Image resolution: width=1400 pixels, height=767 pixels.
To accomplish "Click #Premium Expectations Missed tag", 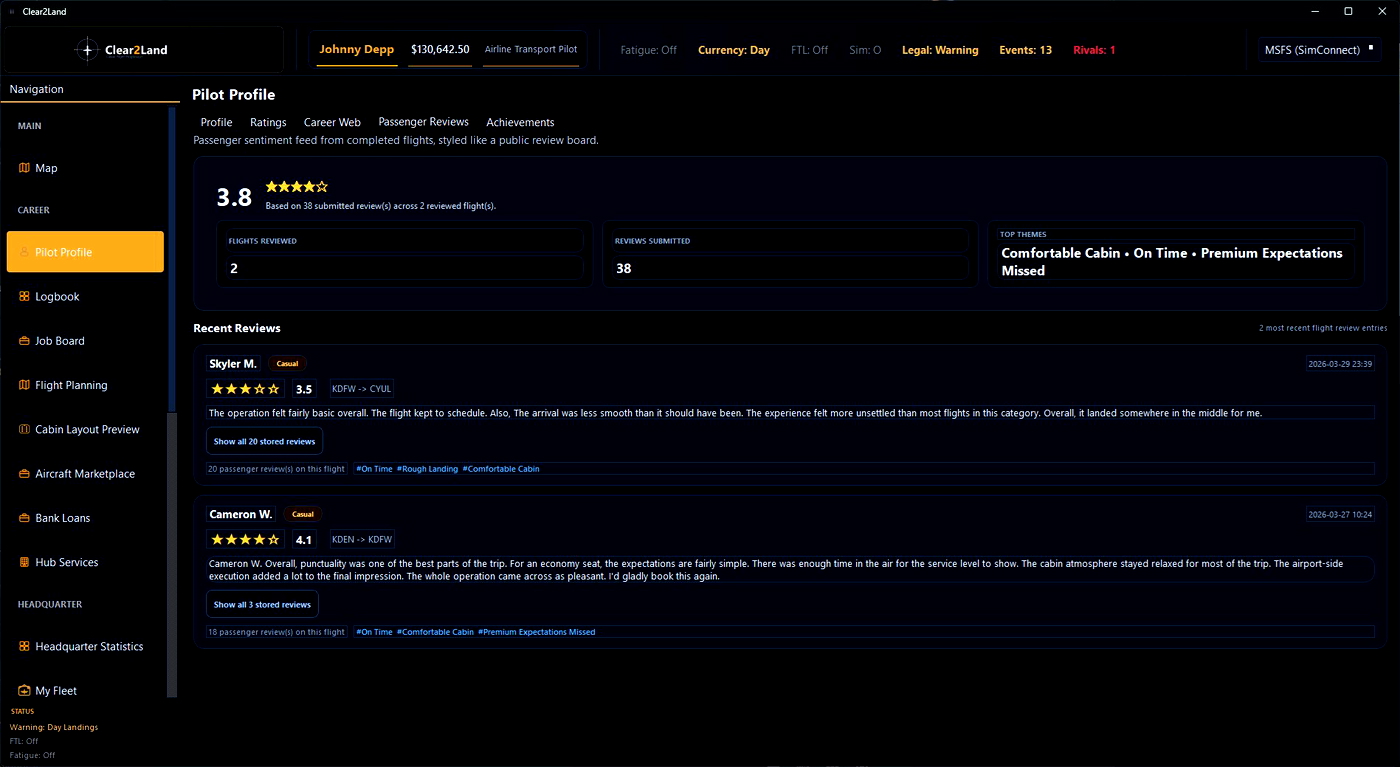I will point(537,632).
